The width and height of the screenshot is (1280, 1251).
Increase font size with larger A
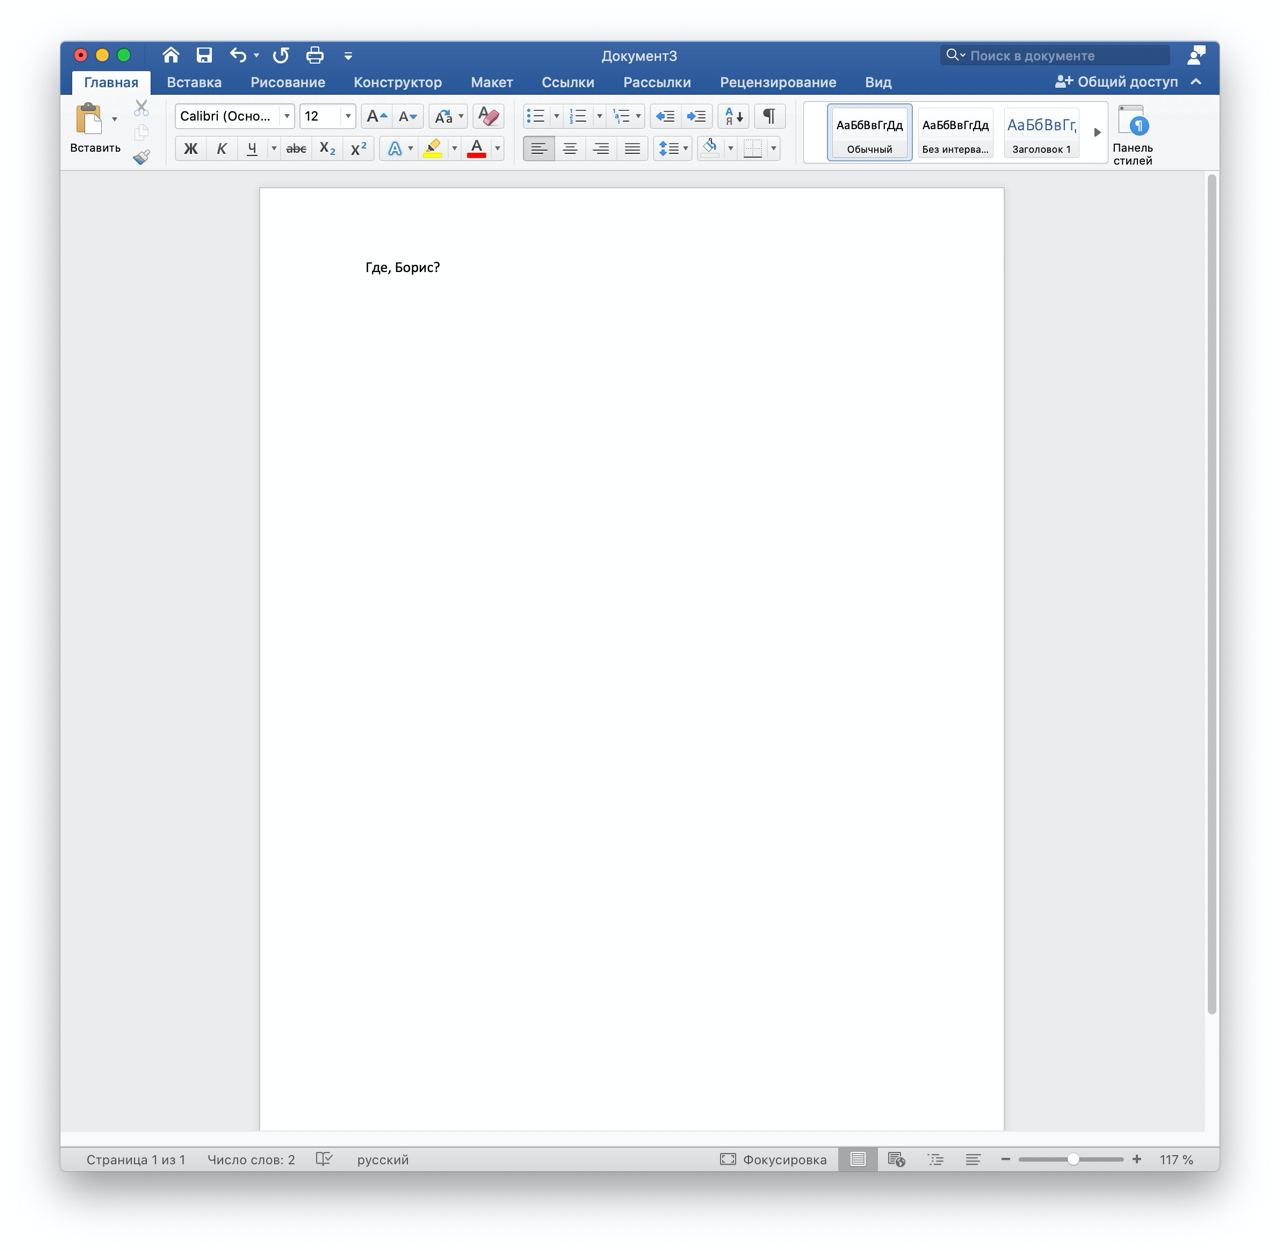point(376,116)
